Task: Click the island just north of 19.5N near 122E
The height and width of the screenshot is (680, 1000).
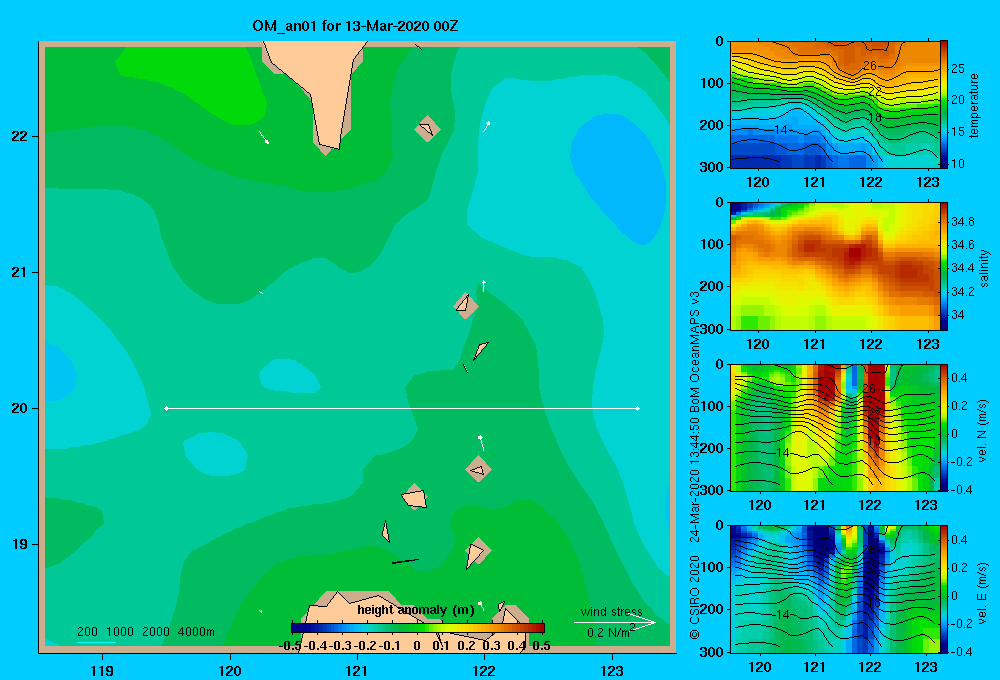Action: [478, 470]
